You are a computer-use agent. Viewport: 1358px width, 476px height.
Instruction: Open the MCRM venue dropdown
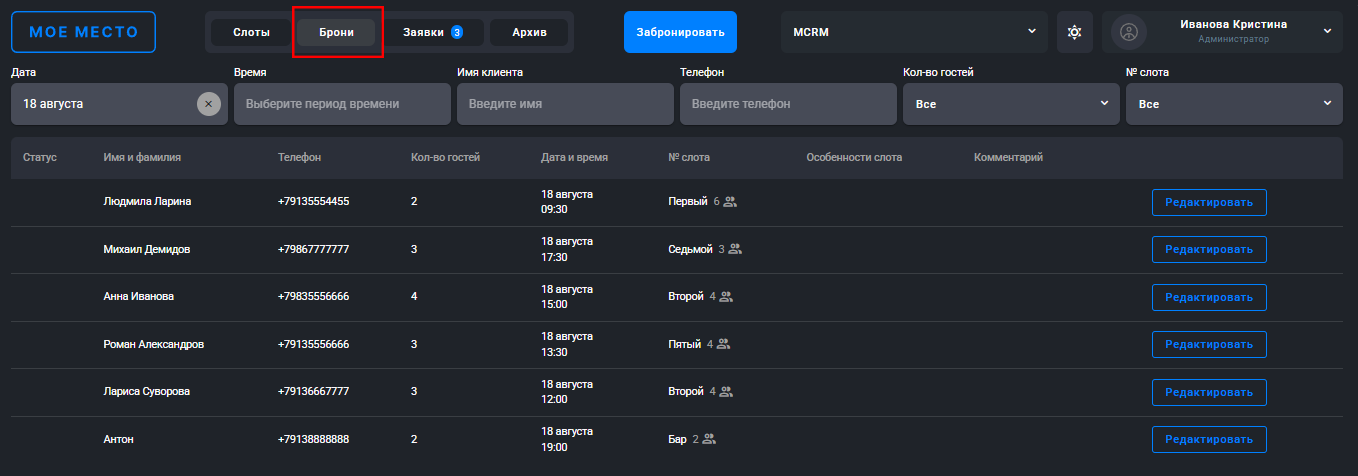pyautogui.click(x=914, y=32)
